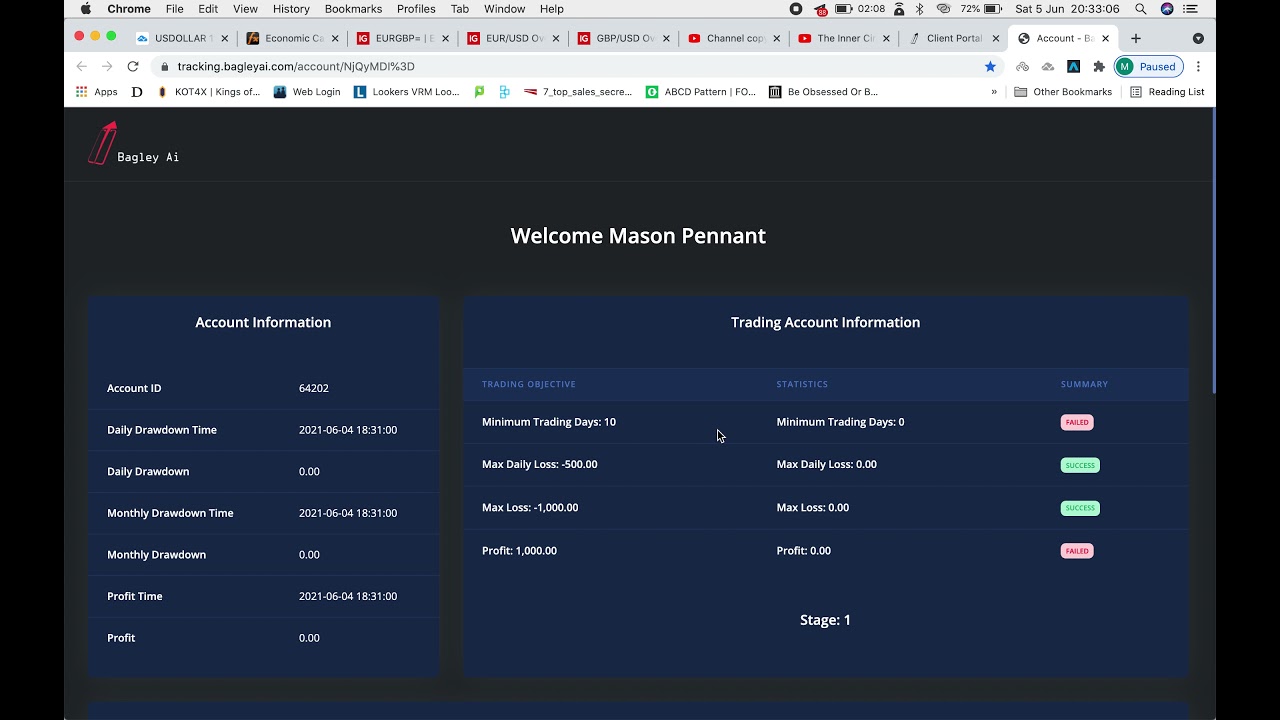Open Siri from the menu bar

[x=1167, y=9]
